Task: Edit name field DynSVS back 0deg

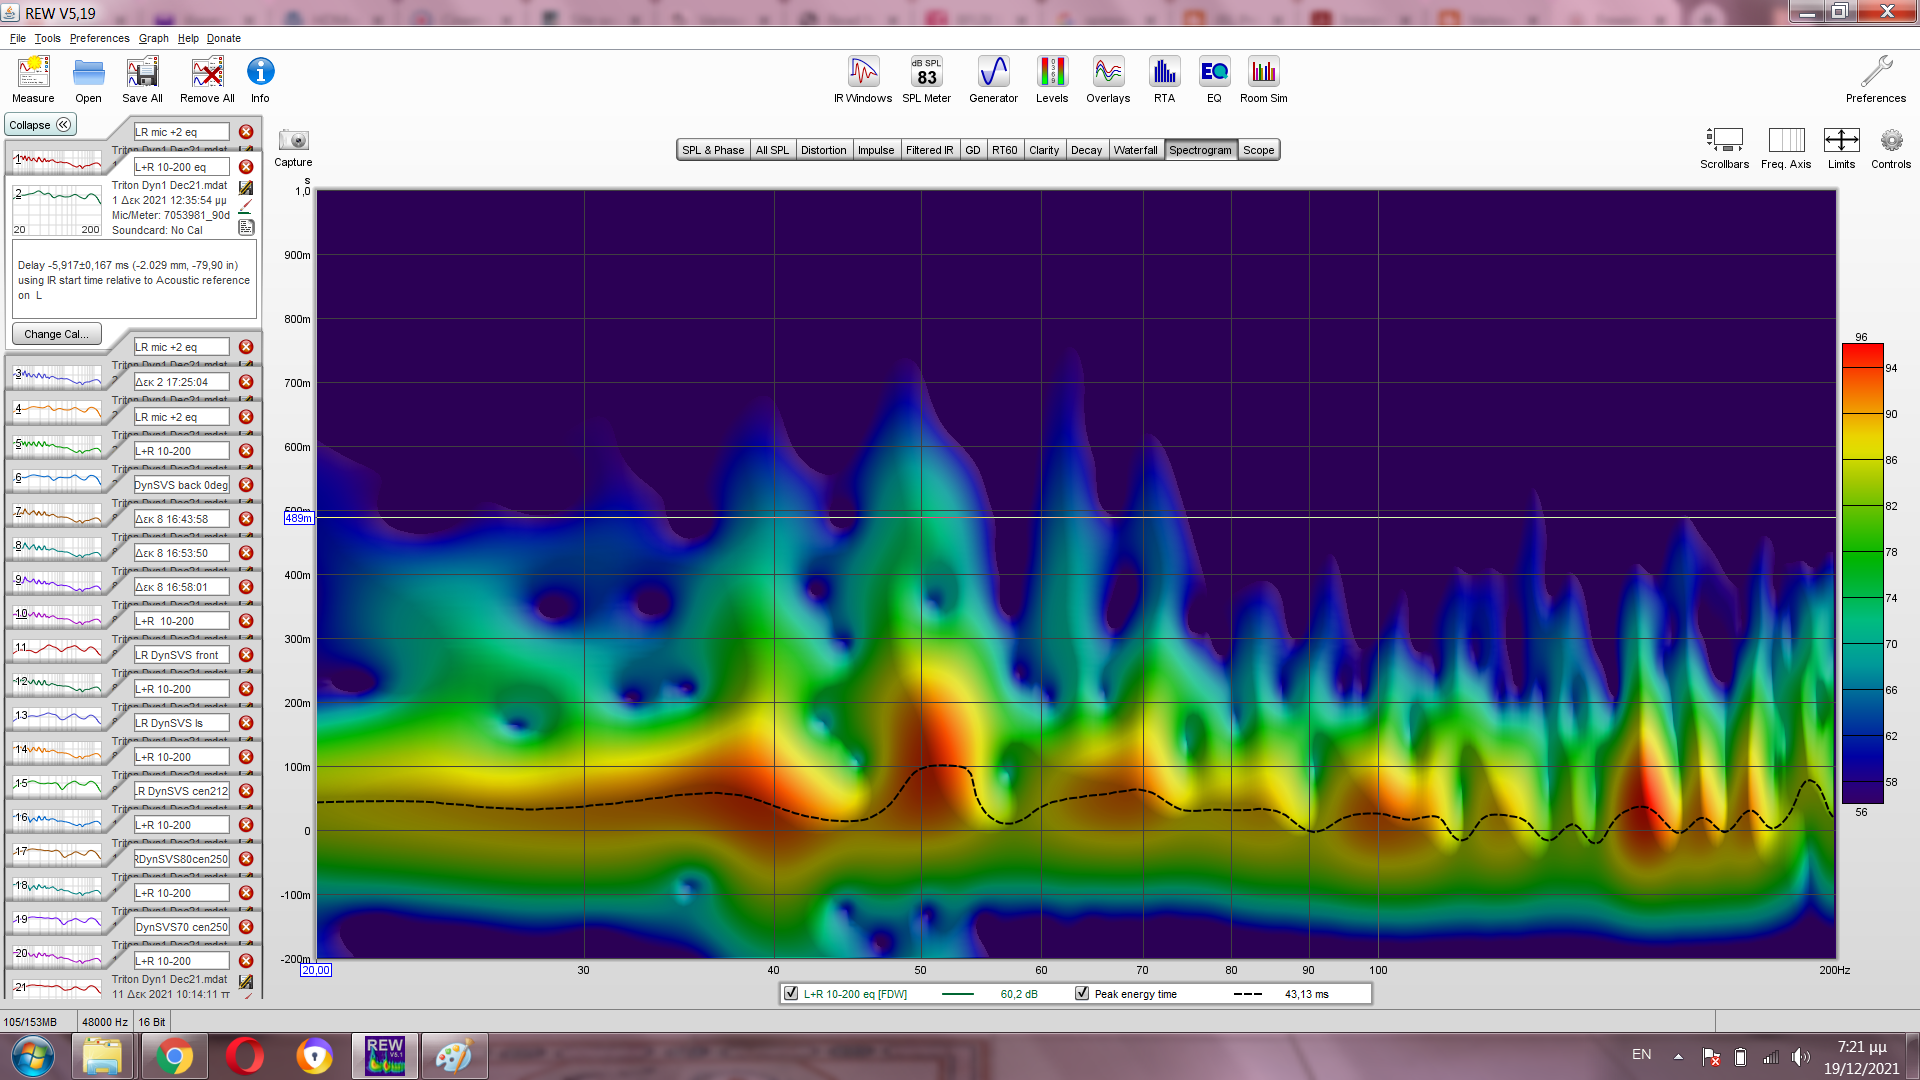Action: [x=181, y=485]
